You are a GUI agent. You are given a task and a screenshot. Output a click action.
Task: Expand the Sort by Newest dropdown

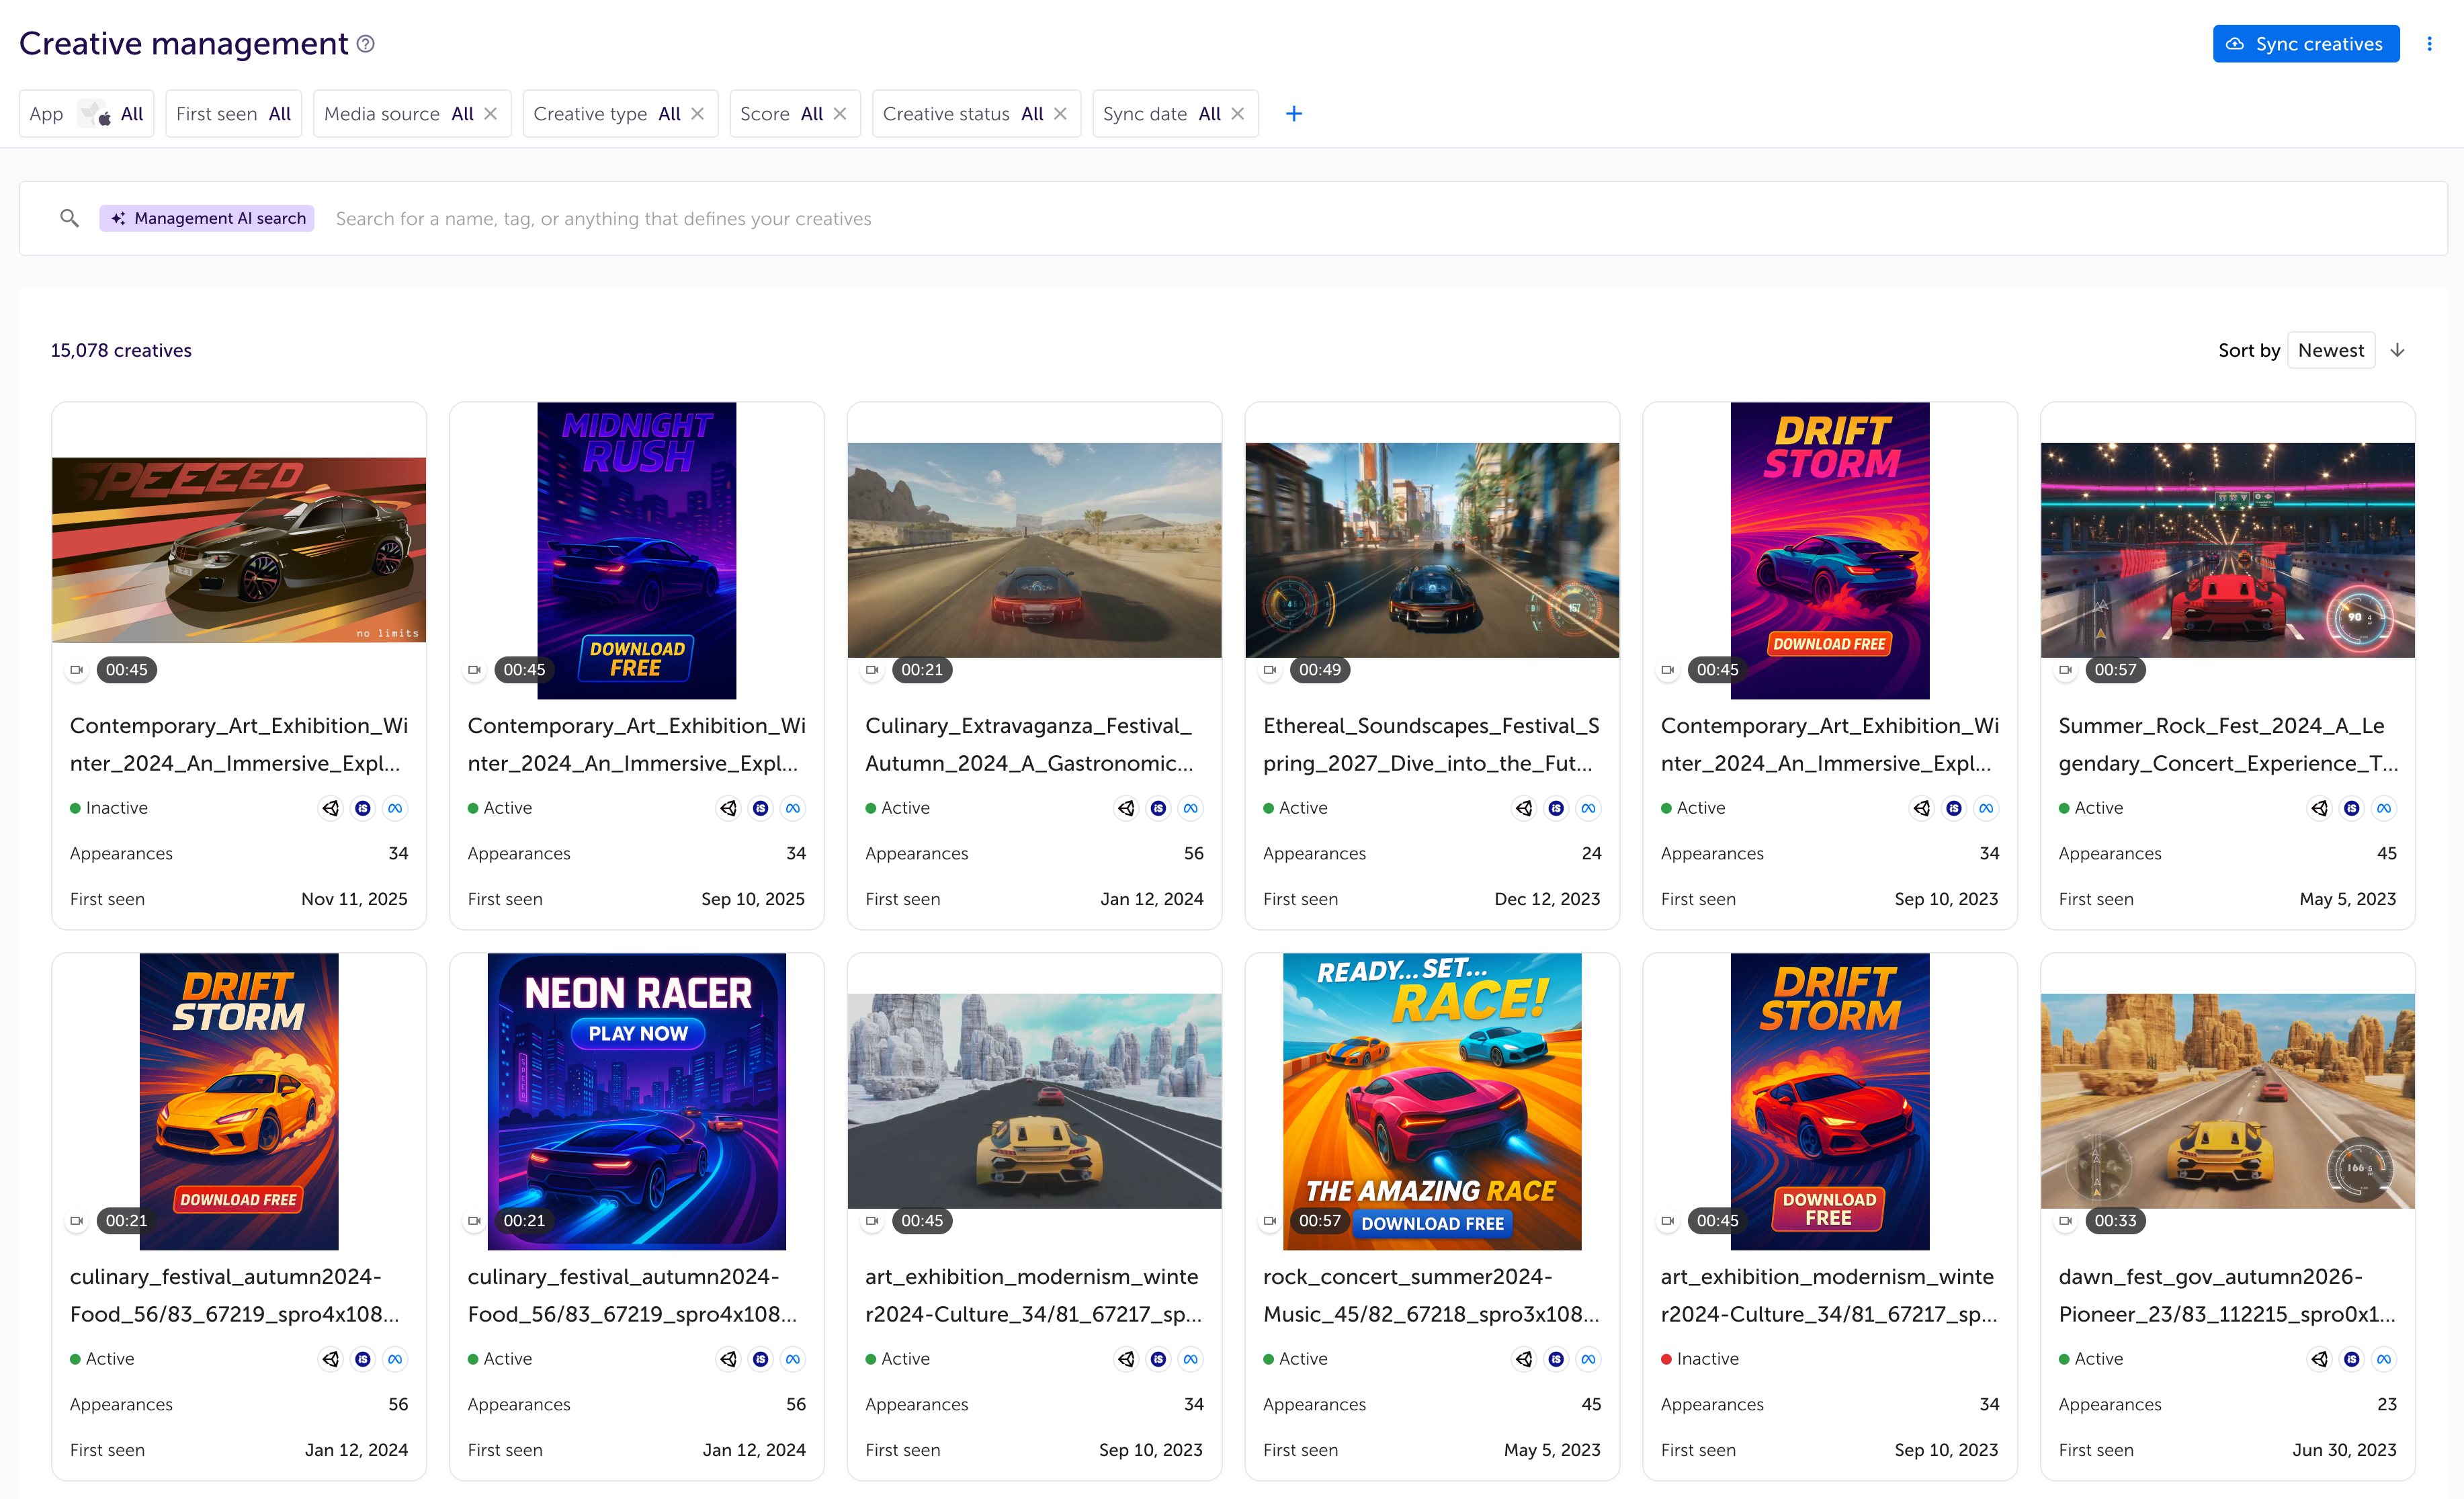(2330, 350)
